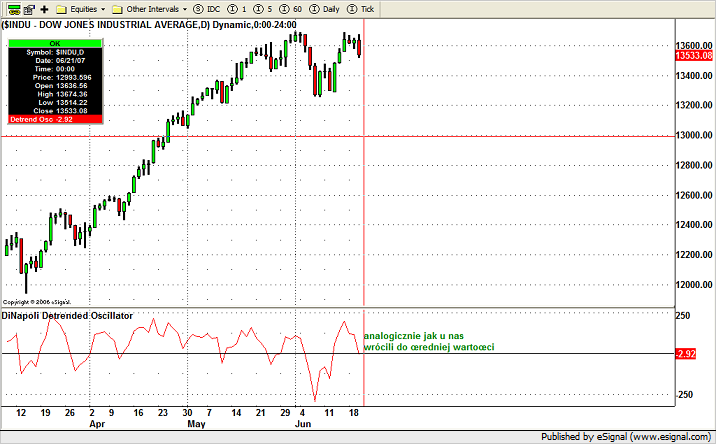The width and height of the screenshot is (716, 444).
Task: Click the red 13533.08 last price tag
Action: click(694, 56)
